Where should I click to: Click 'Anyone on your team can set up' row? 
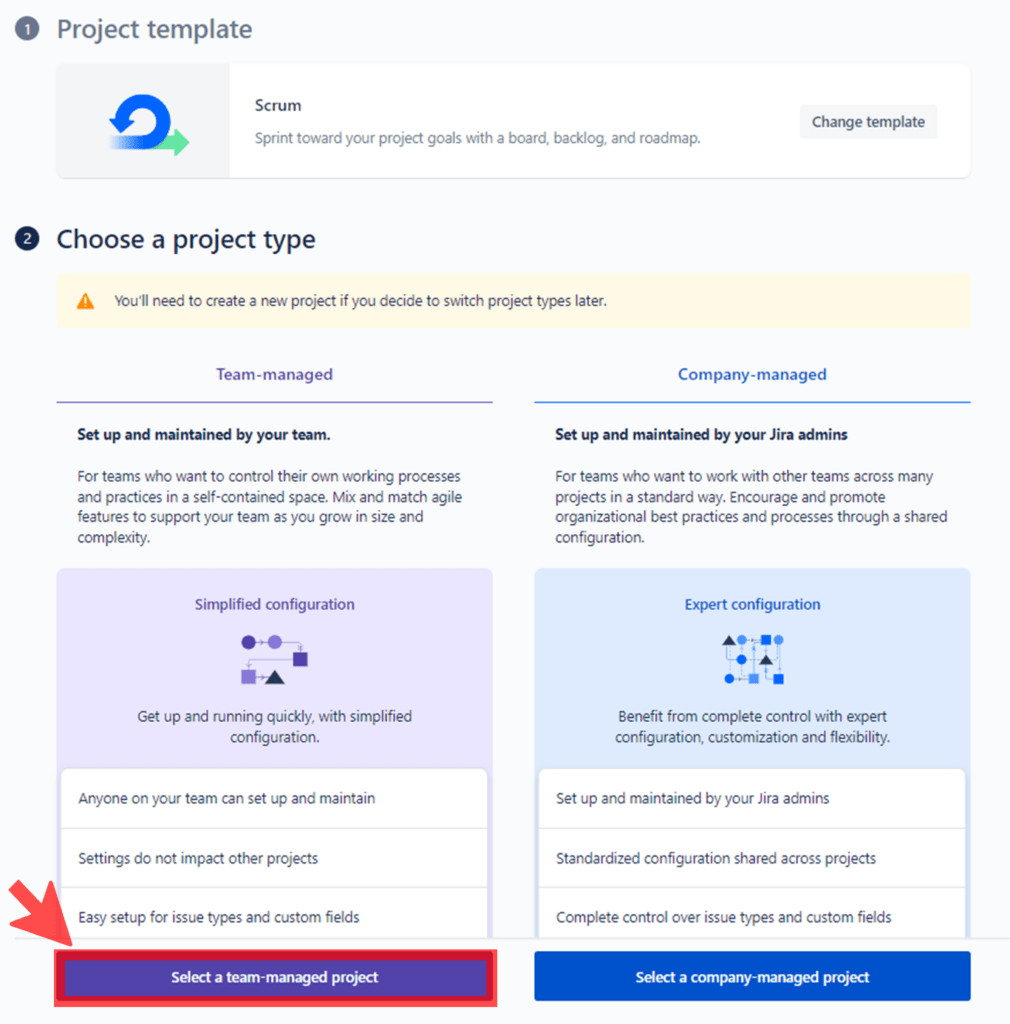point(274,799)
